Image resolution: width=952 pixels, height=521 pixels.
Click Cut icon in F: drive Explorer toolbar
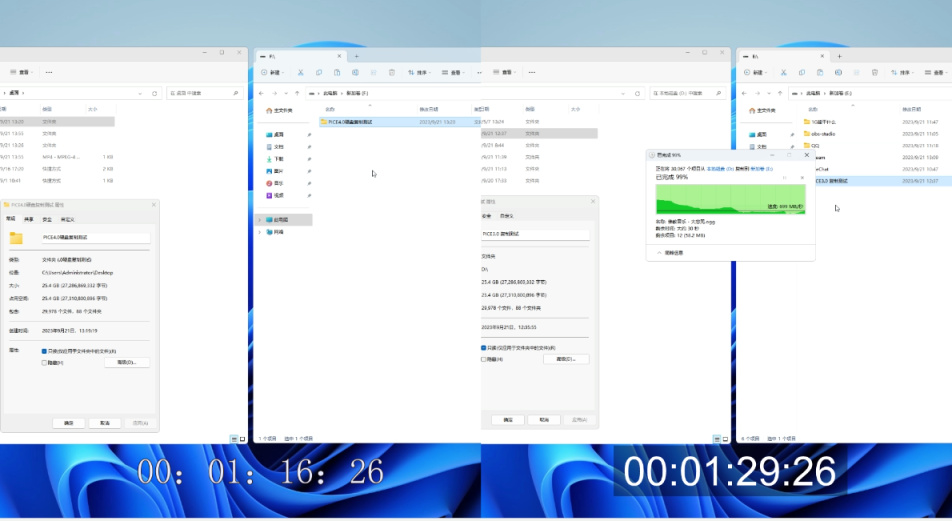click(300, 72)
